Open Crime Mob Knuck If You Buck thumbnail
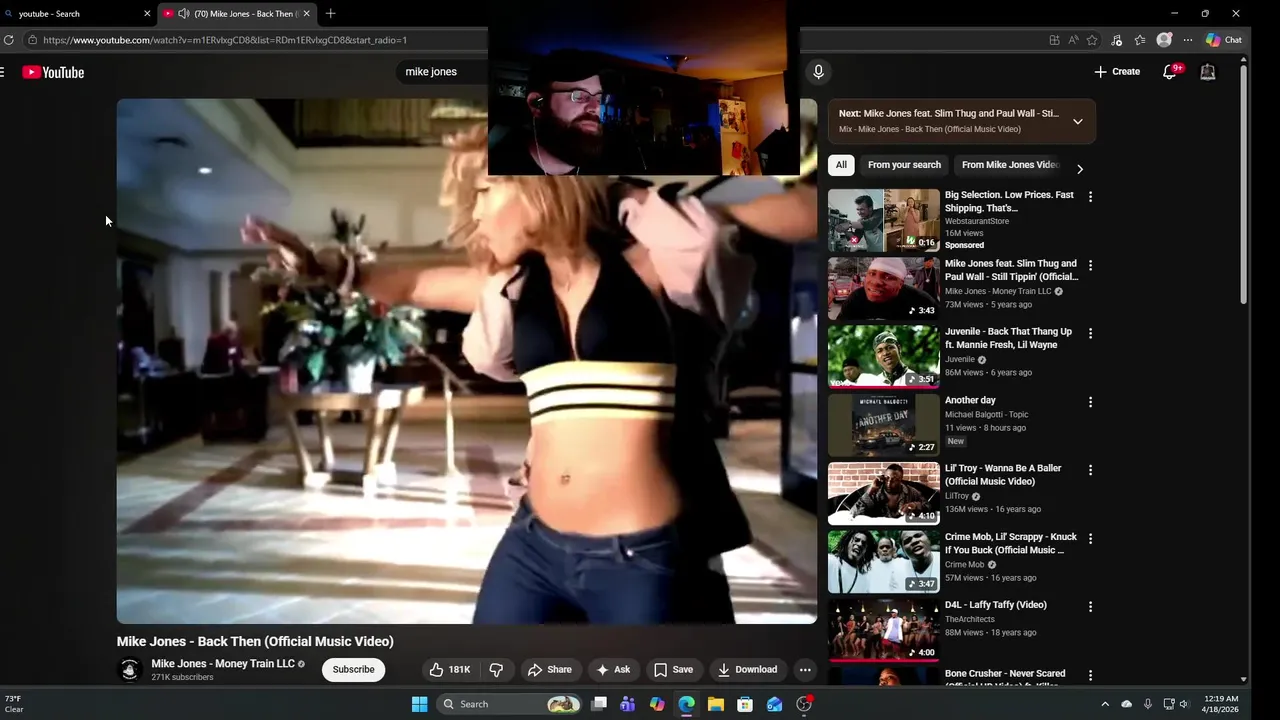Viewport: 1280px width, 720px height. click(884, 562)
